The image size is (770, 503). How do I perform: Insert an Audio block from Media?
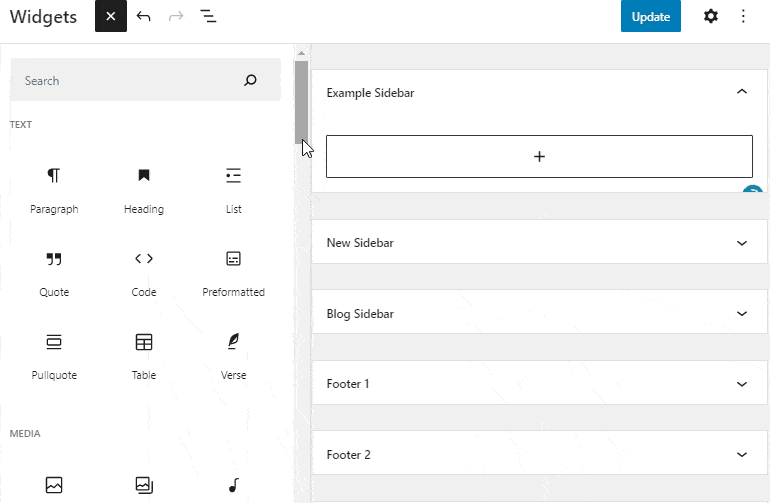pyautogui.click(x=234, y=485)
